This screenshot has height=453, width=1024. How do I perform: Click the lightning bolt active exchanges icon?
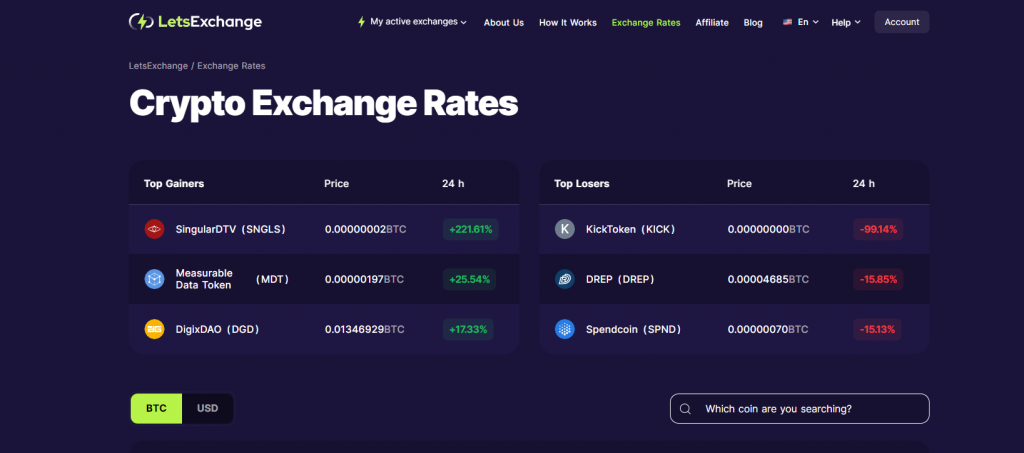361,22
